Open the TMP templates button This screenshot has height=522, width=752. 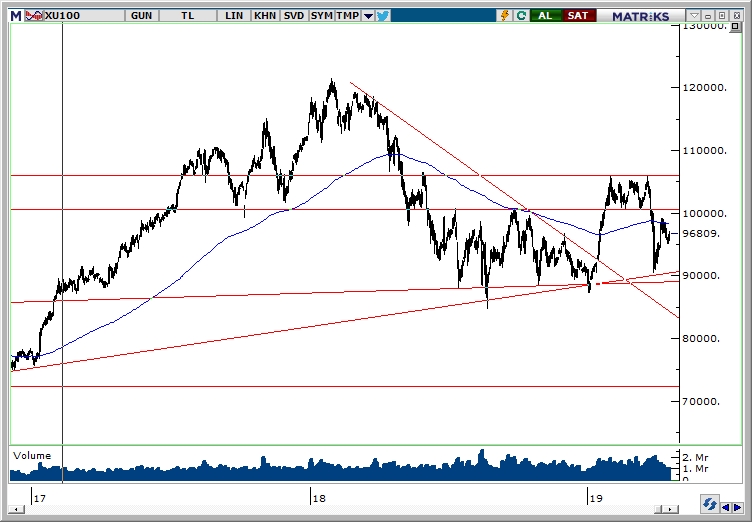[x=348, y=16]
